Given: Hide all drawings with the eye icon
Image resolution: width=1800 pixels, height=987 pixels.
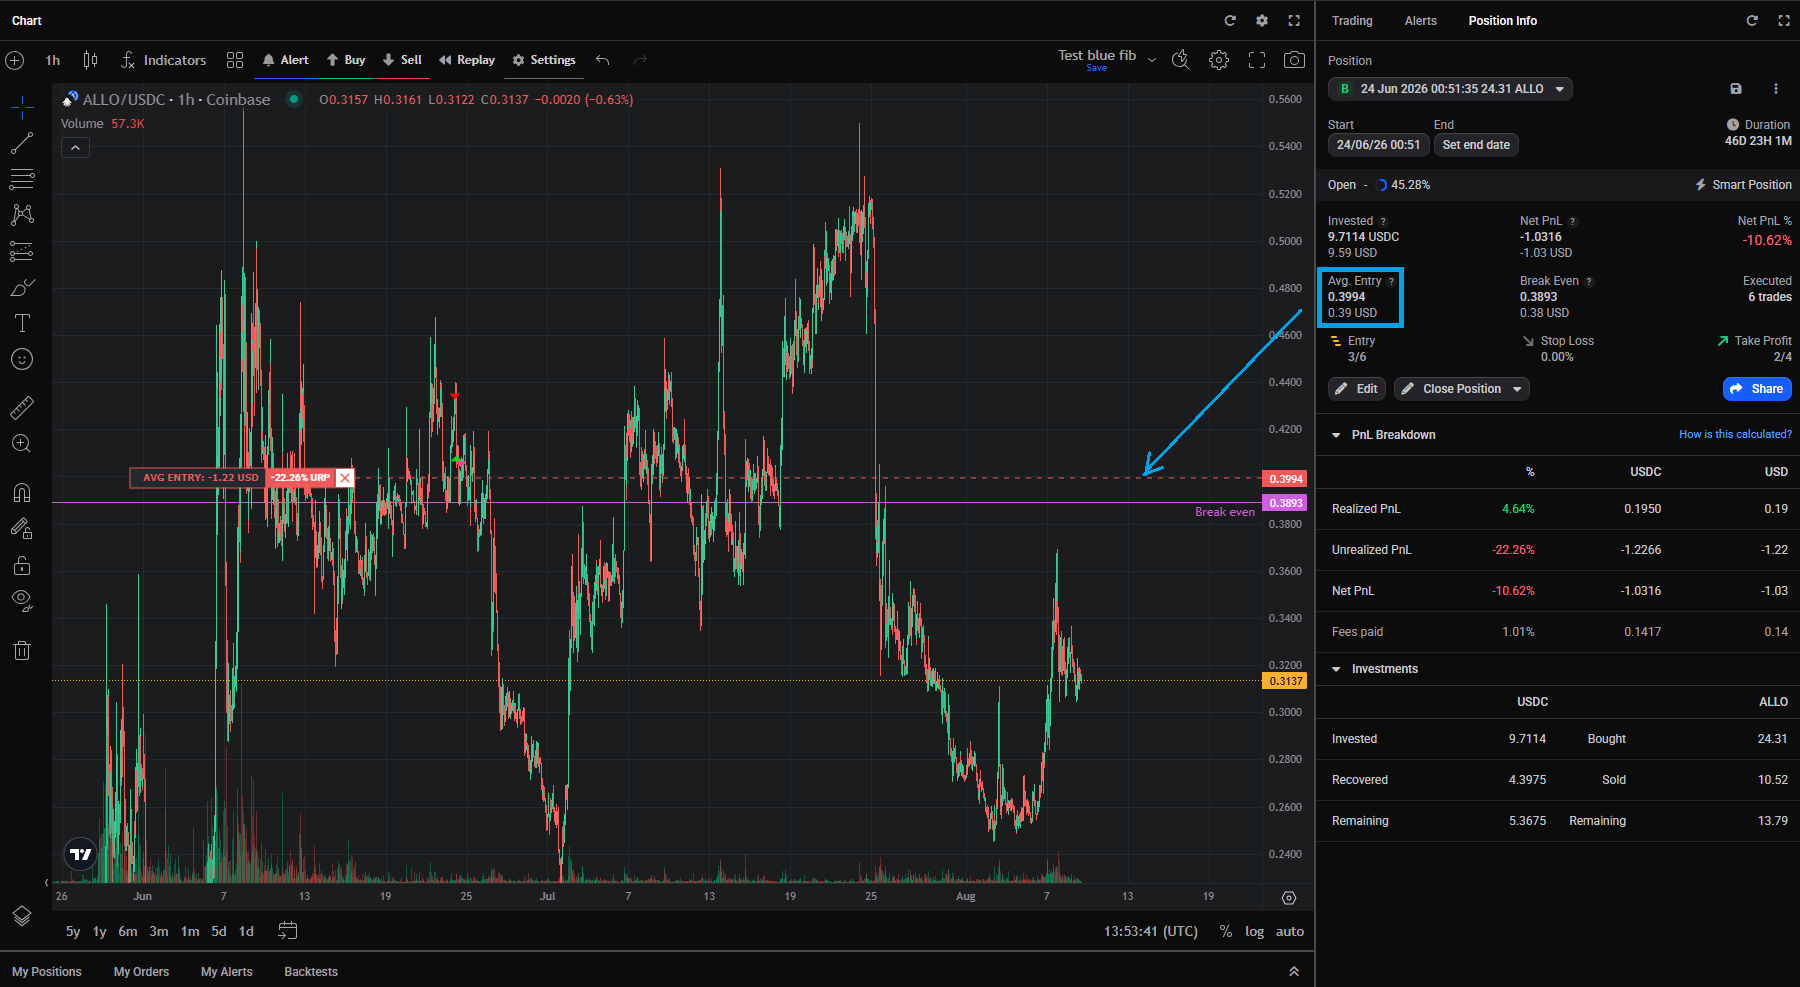Looking at the screenshot, I should (22, 600).
